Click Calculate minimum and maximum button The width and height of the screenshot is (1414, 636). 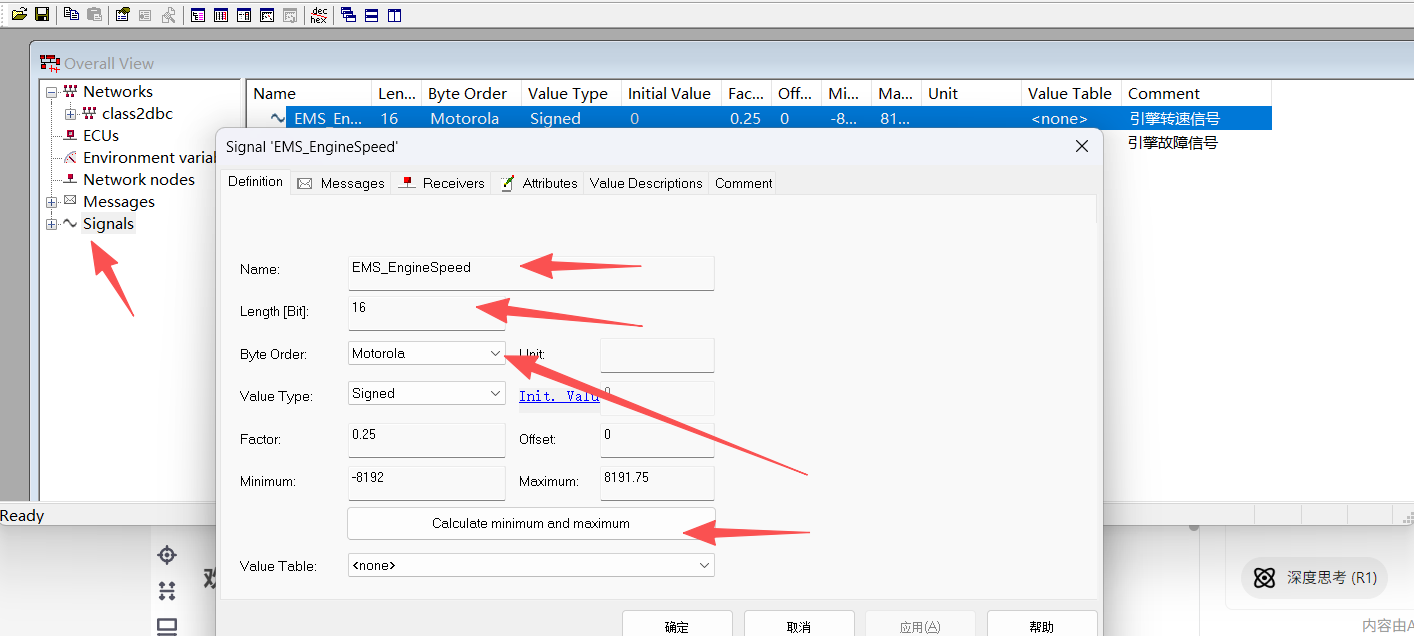point(531,523)
